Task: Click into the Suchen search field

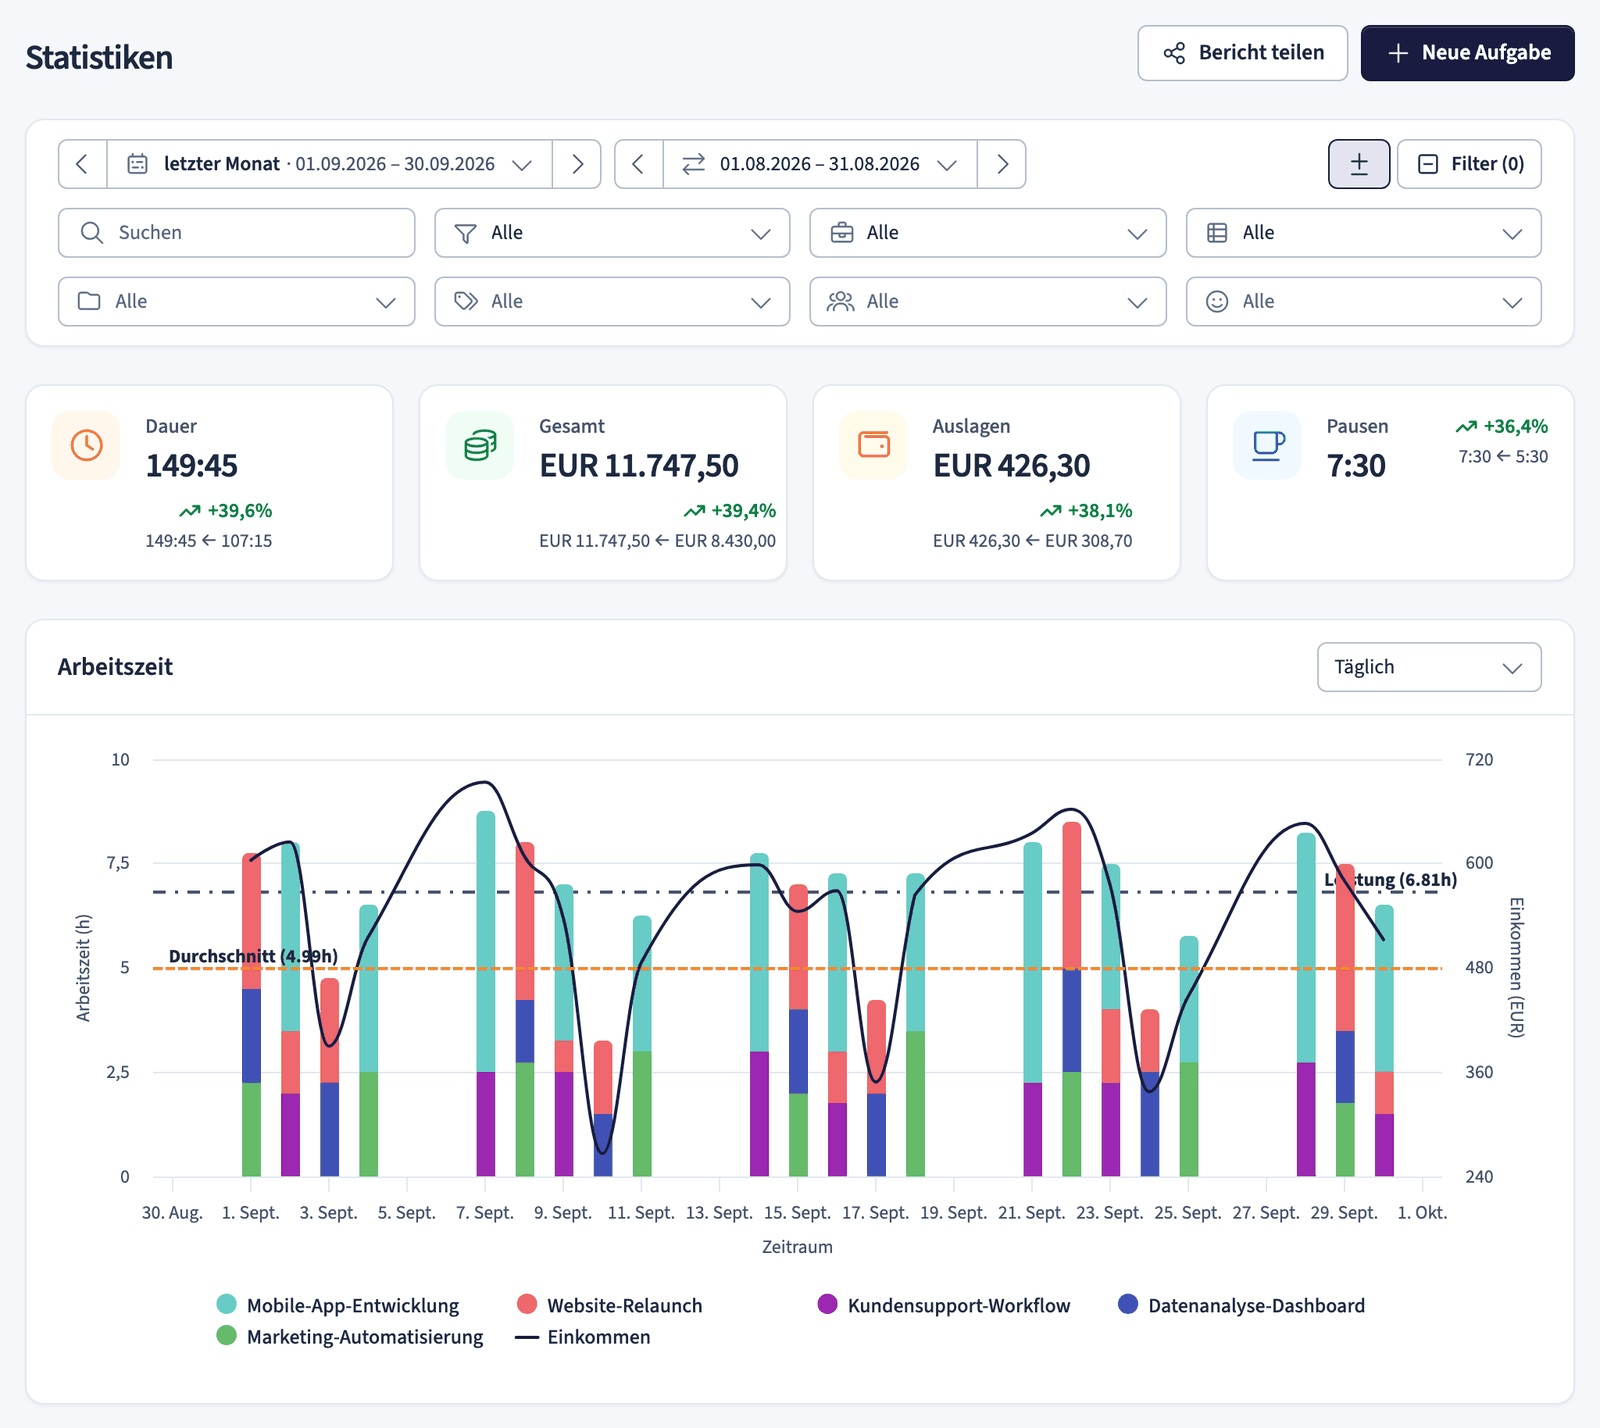Action: click(x=237, y=233)
